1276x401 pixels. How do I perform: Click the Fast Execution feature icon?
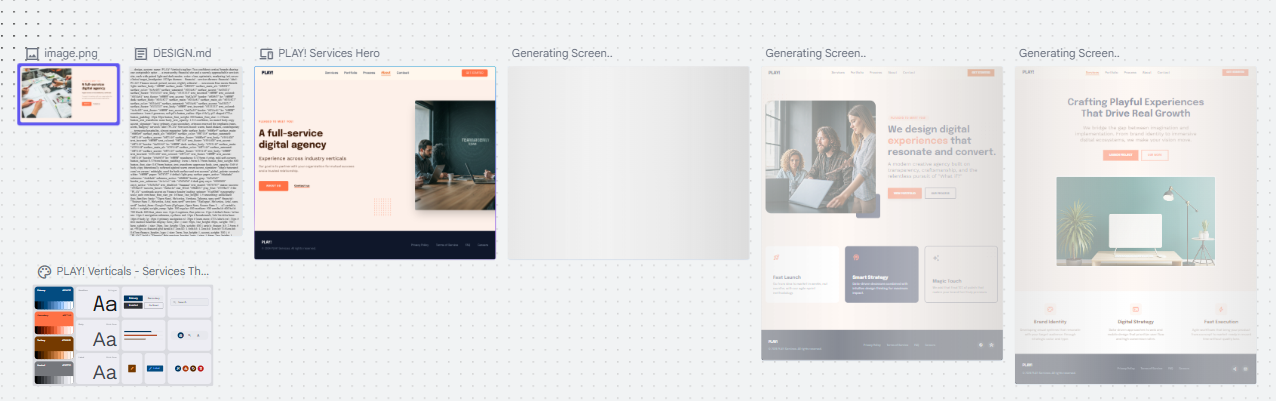[x=1220, y=310]
